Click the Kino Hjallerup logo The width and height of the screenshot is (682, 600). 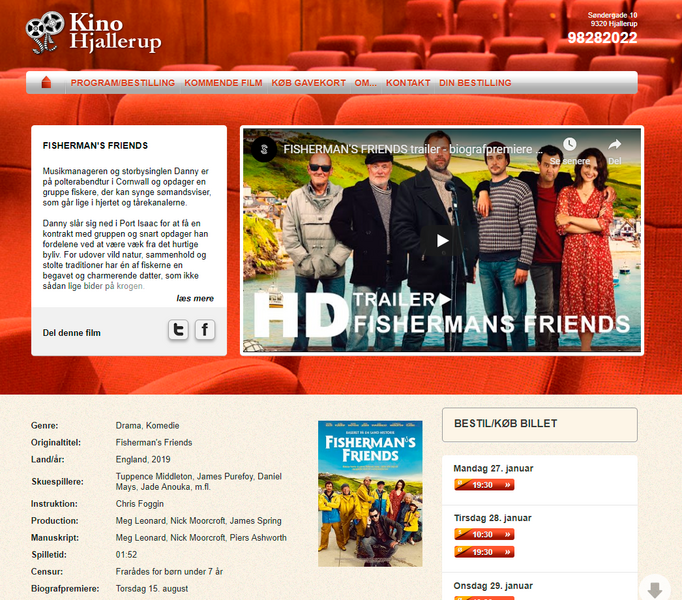point(94,33)
